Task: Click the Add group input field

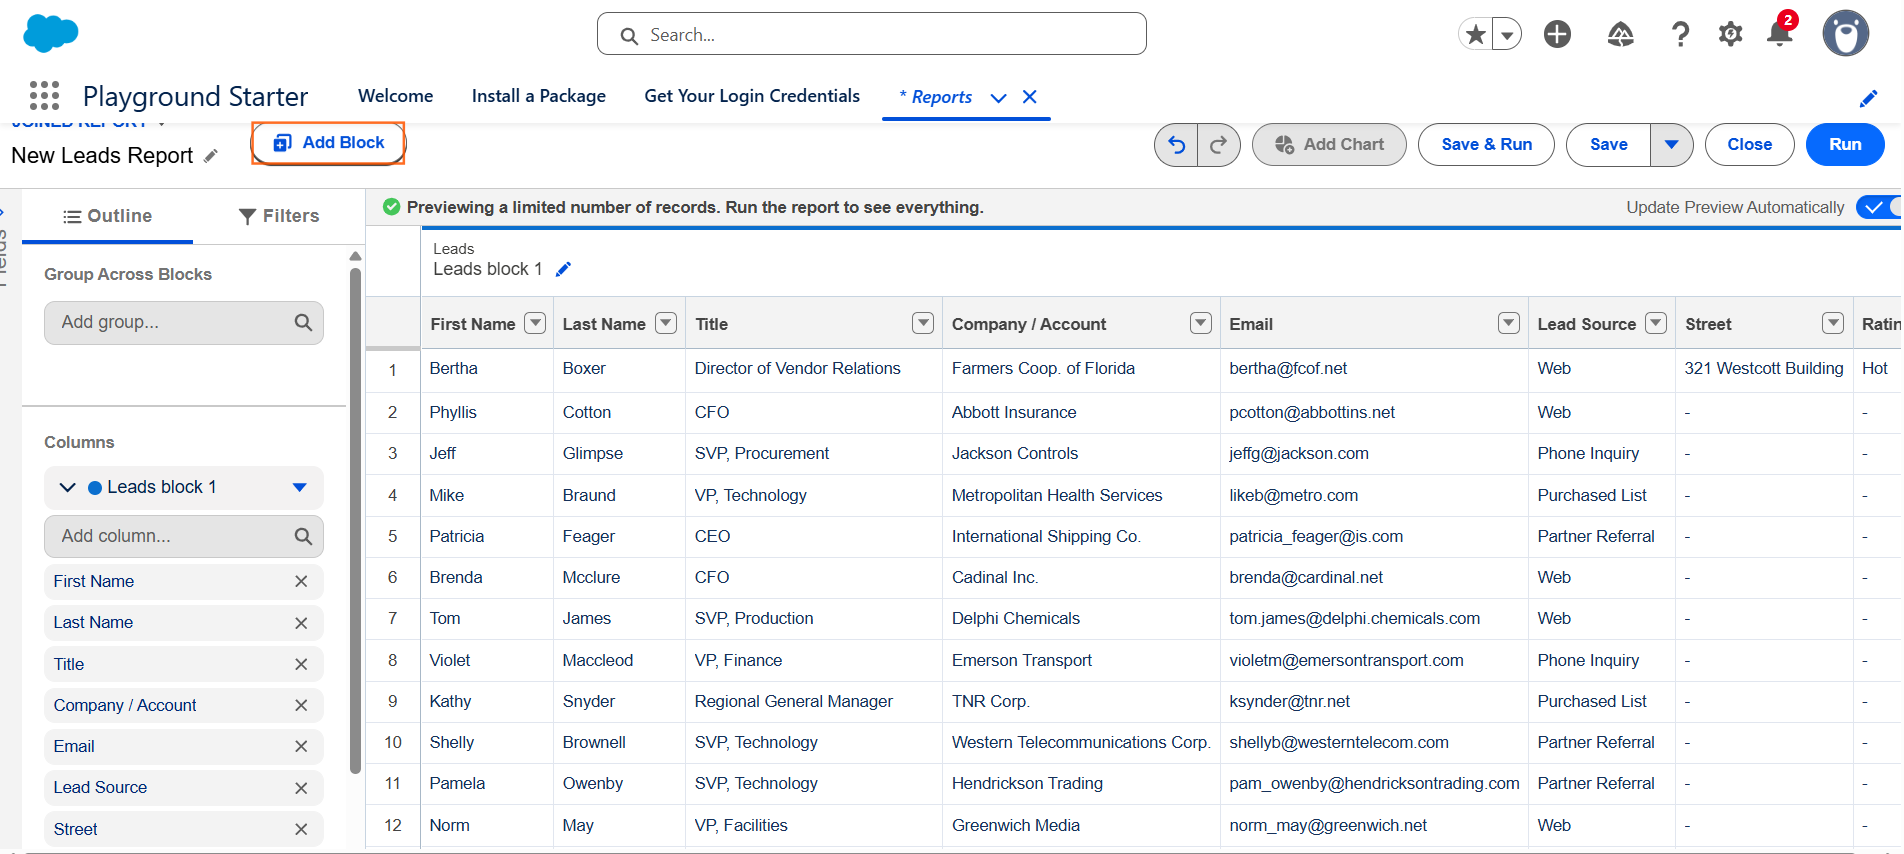Action: click(x=184, y=323)
